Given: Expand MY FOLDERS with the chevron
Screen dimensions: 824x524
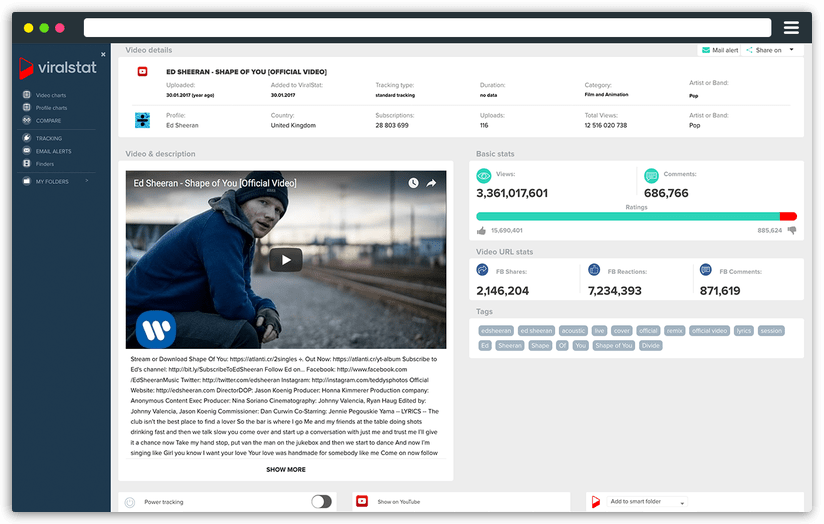Looking at the screenshot, I should pos(87,181).
